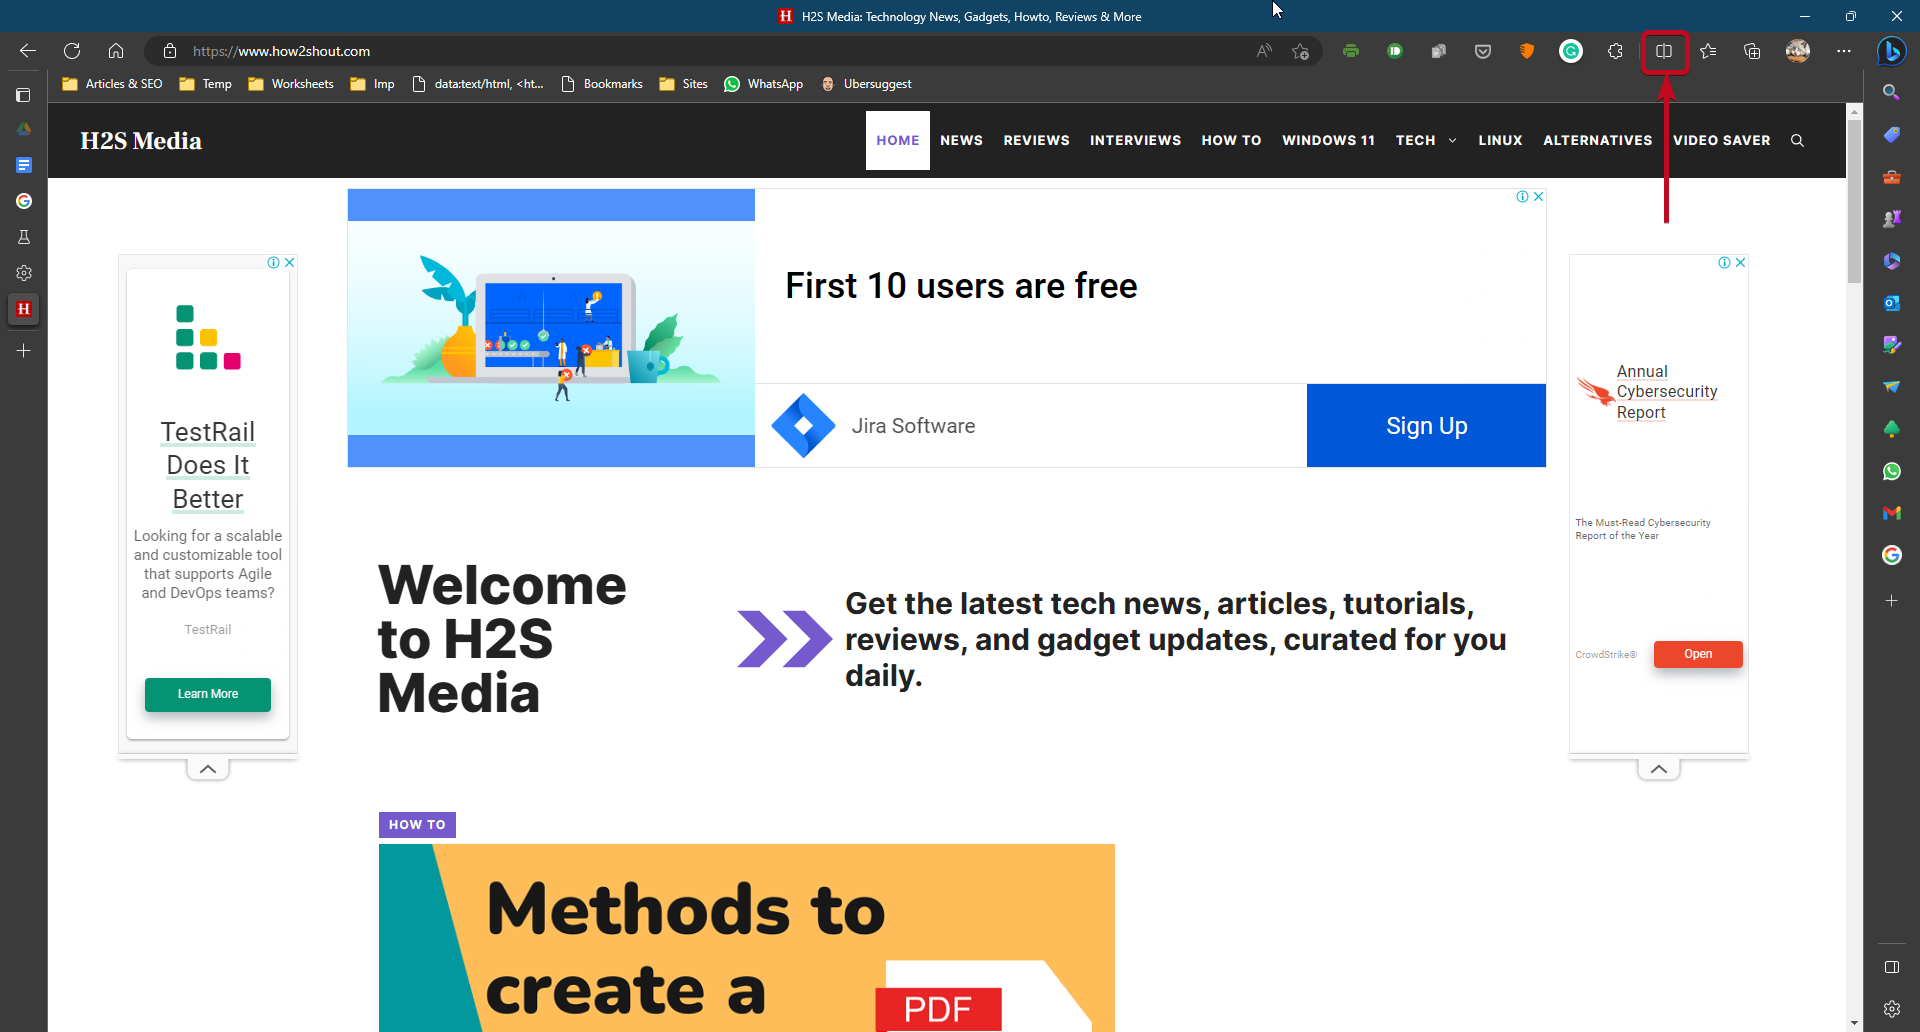Viewport: 1920px width, 1032px height.
Task: Open sidebar Search
Action: (1891, 92)
